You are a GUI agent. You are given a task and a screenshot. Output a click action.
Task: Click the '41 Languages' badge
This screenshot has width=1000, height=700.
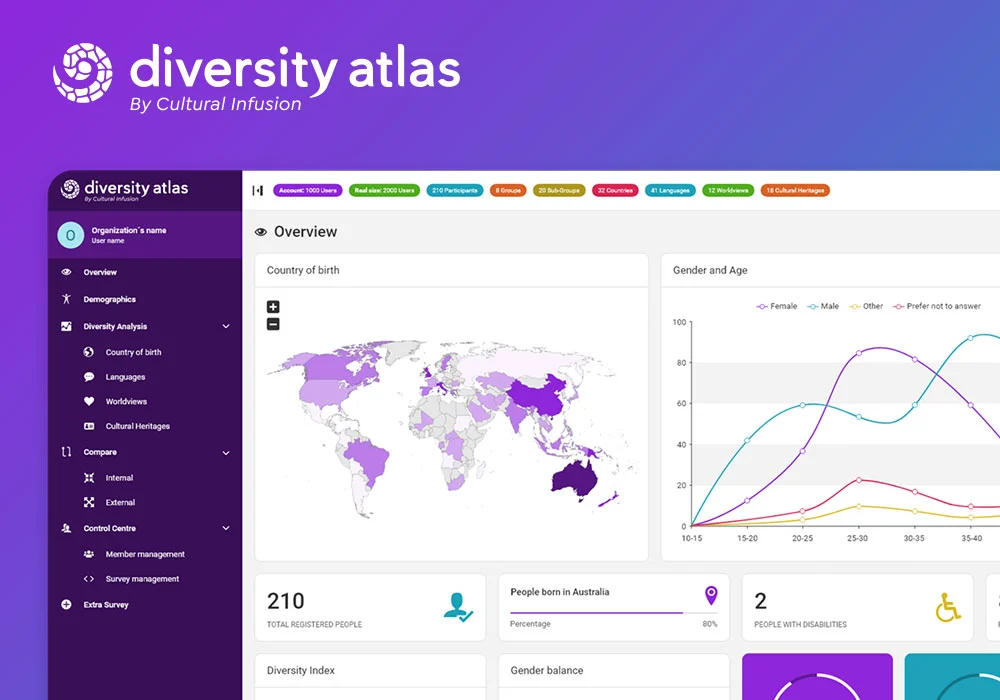pyautogui.click(x=670, y=191)
